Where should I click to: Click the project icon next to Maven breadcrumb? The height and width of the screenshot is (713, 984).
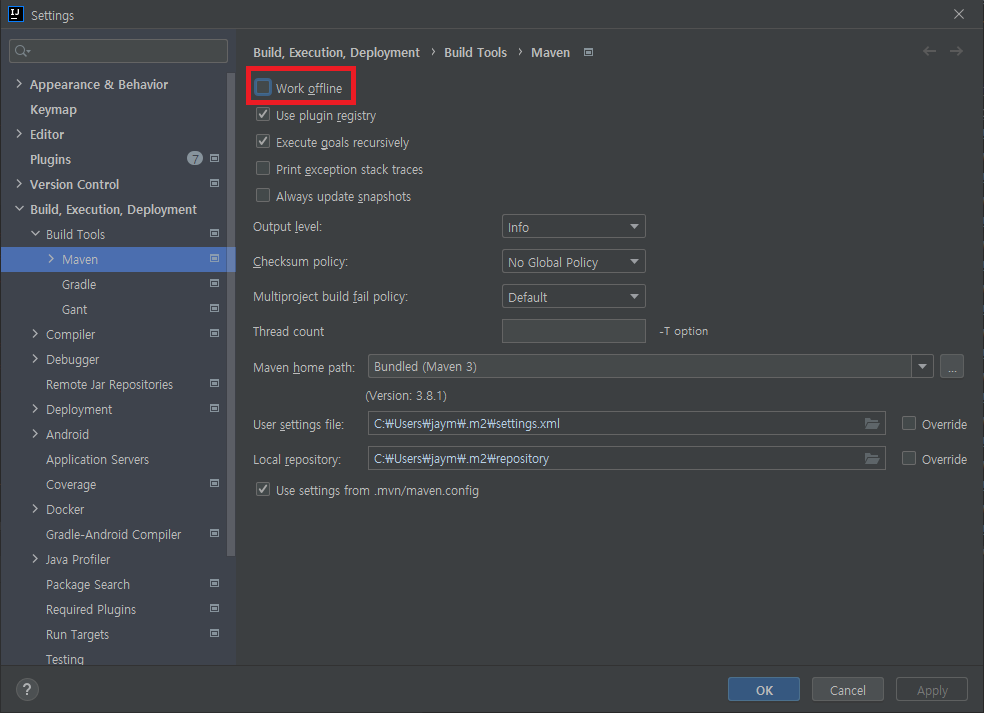pyautogui.click(x=589, y=53)
